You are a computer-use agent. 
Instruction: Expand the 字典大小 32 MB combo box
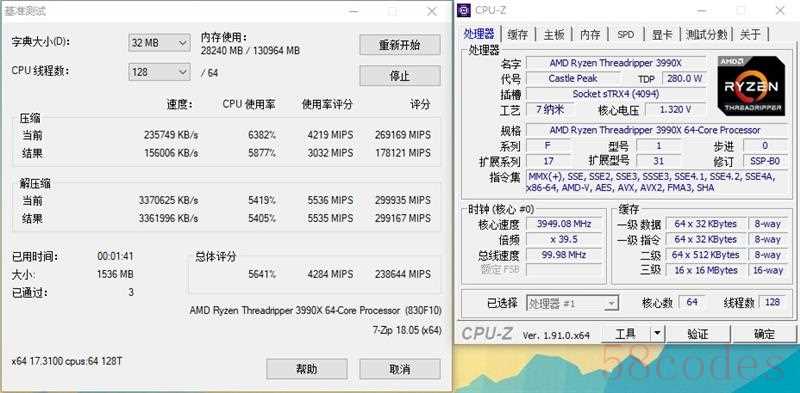point(159,43)
